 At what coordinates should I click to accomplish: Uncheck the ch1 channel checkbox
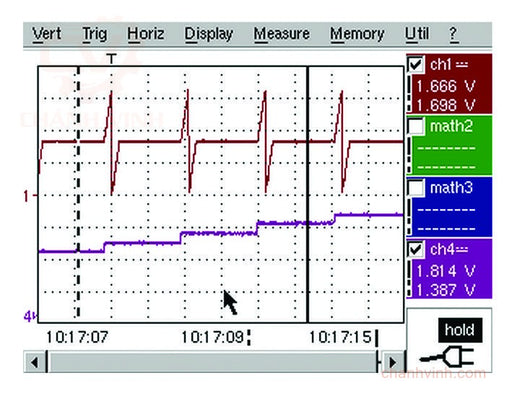(x=415, y=64)
